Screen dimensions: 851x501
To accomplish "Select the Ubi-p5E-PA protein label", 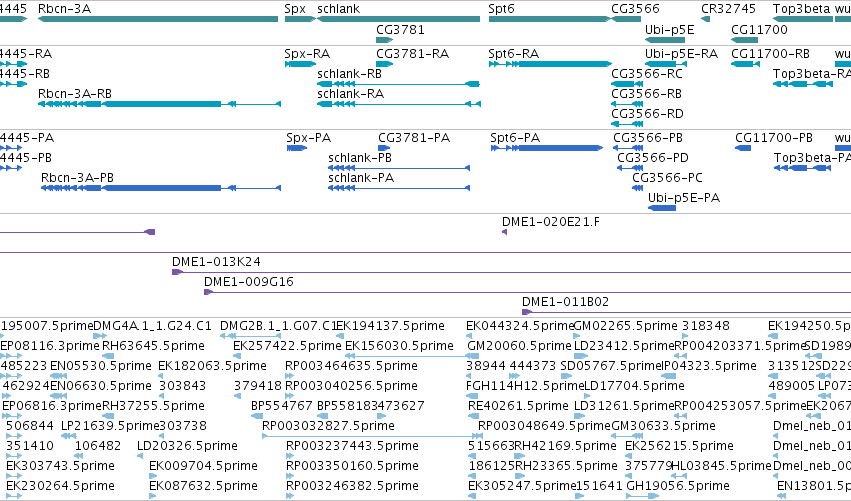I will [x=684, y=198].
